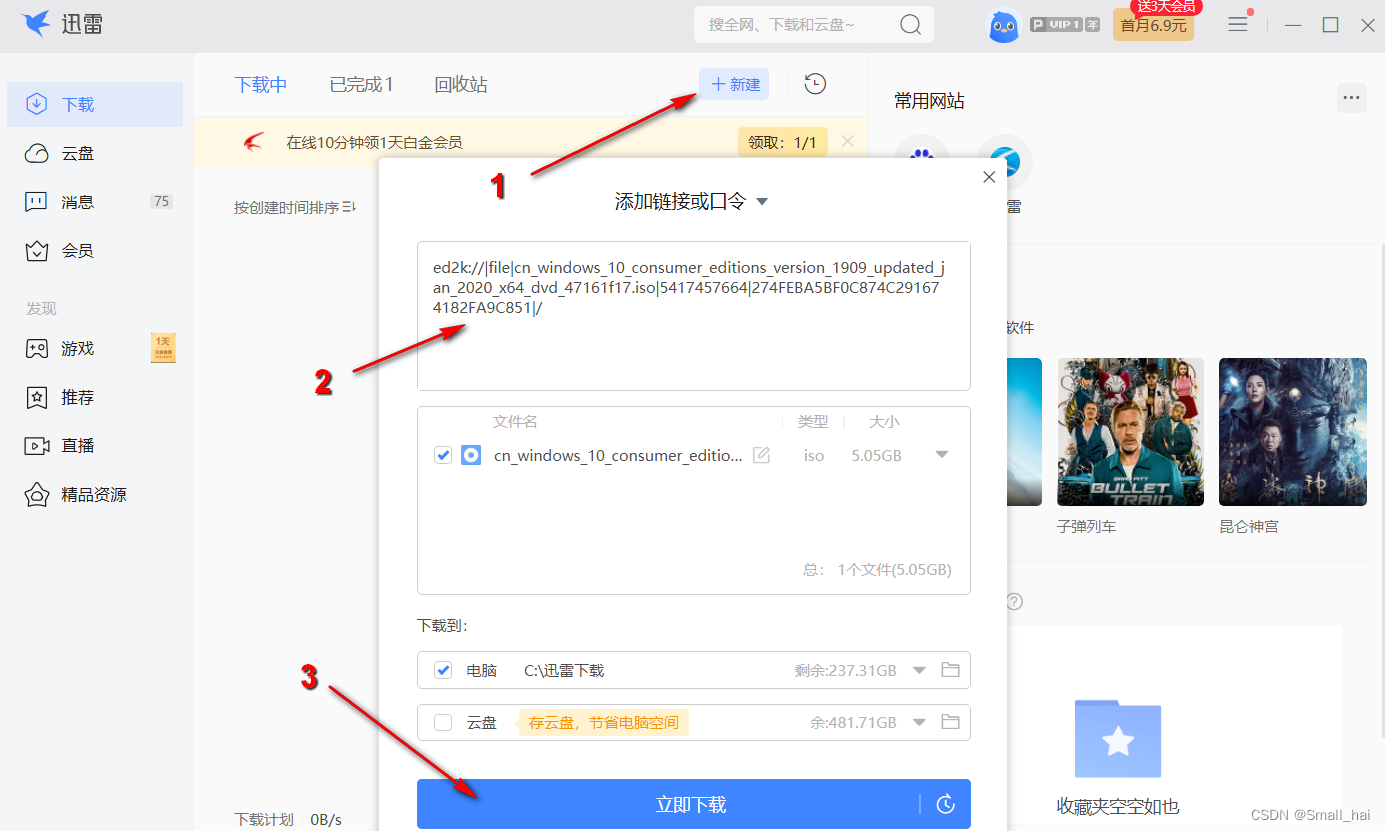Click the 下载计划 status bar entry
The width and height of the screenshot is (1385, 831).
click(x=264, y=819)
